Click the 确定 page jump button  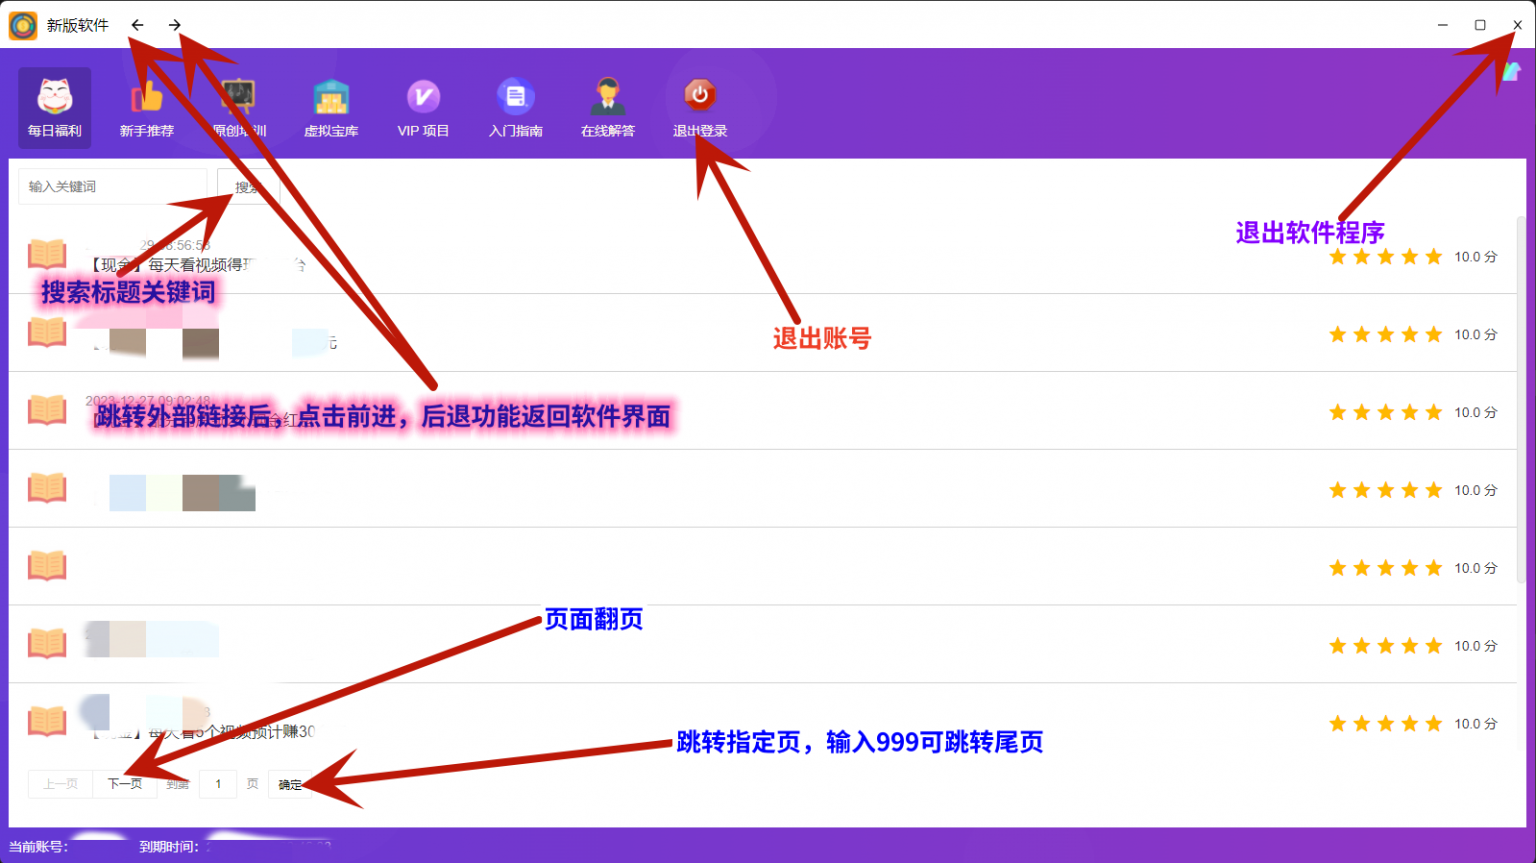(289, 784)
